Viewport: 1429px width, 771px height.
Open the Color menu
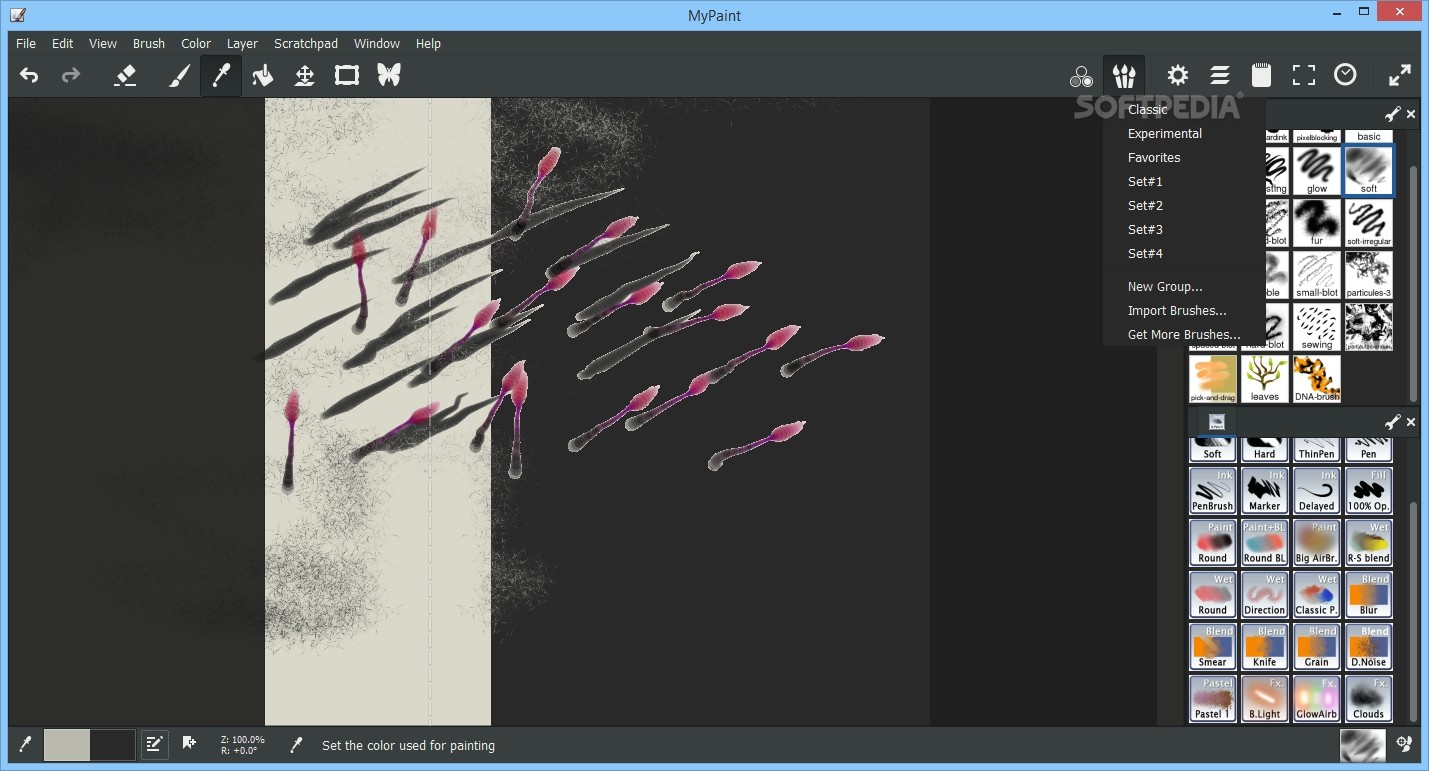196,43
